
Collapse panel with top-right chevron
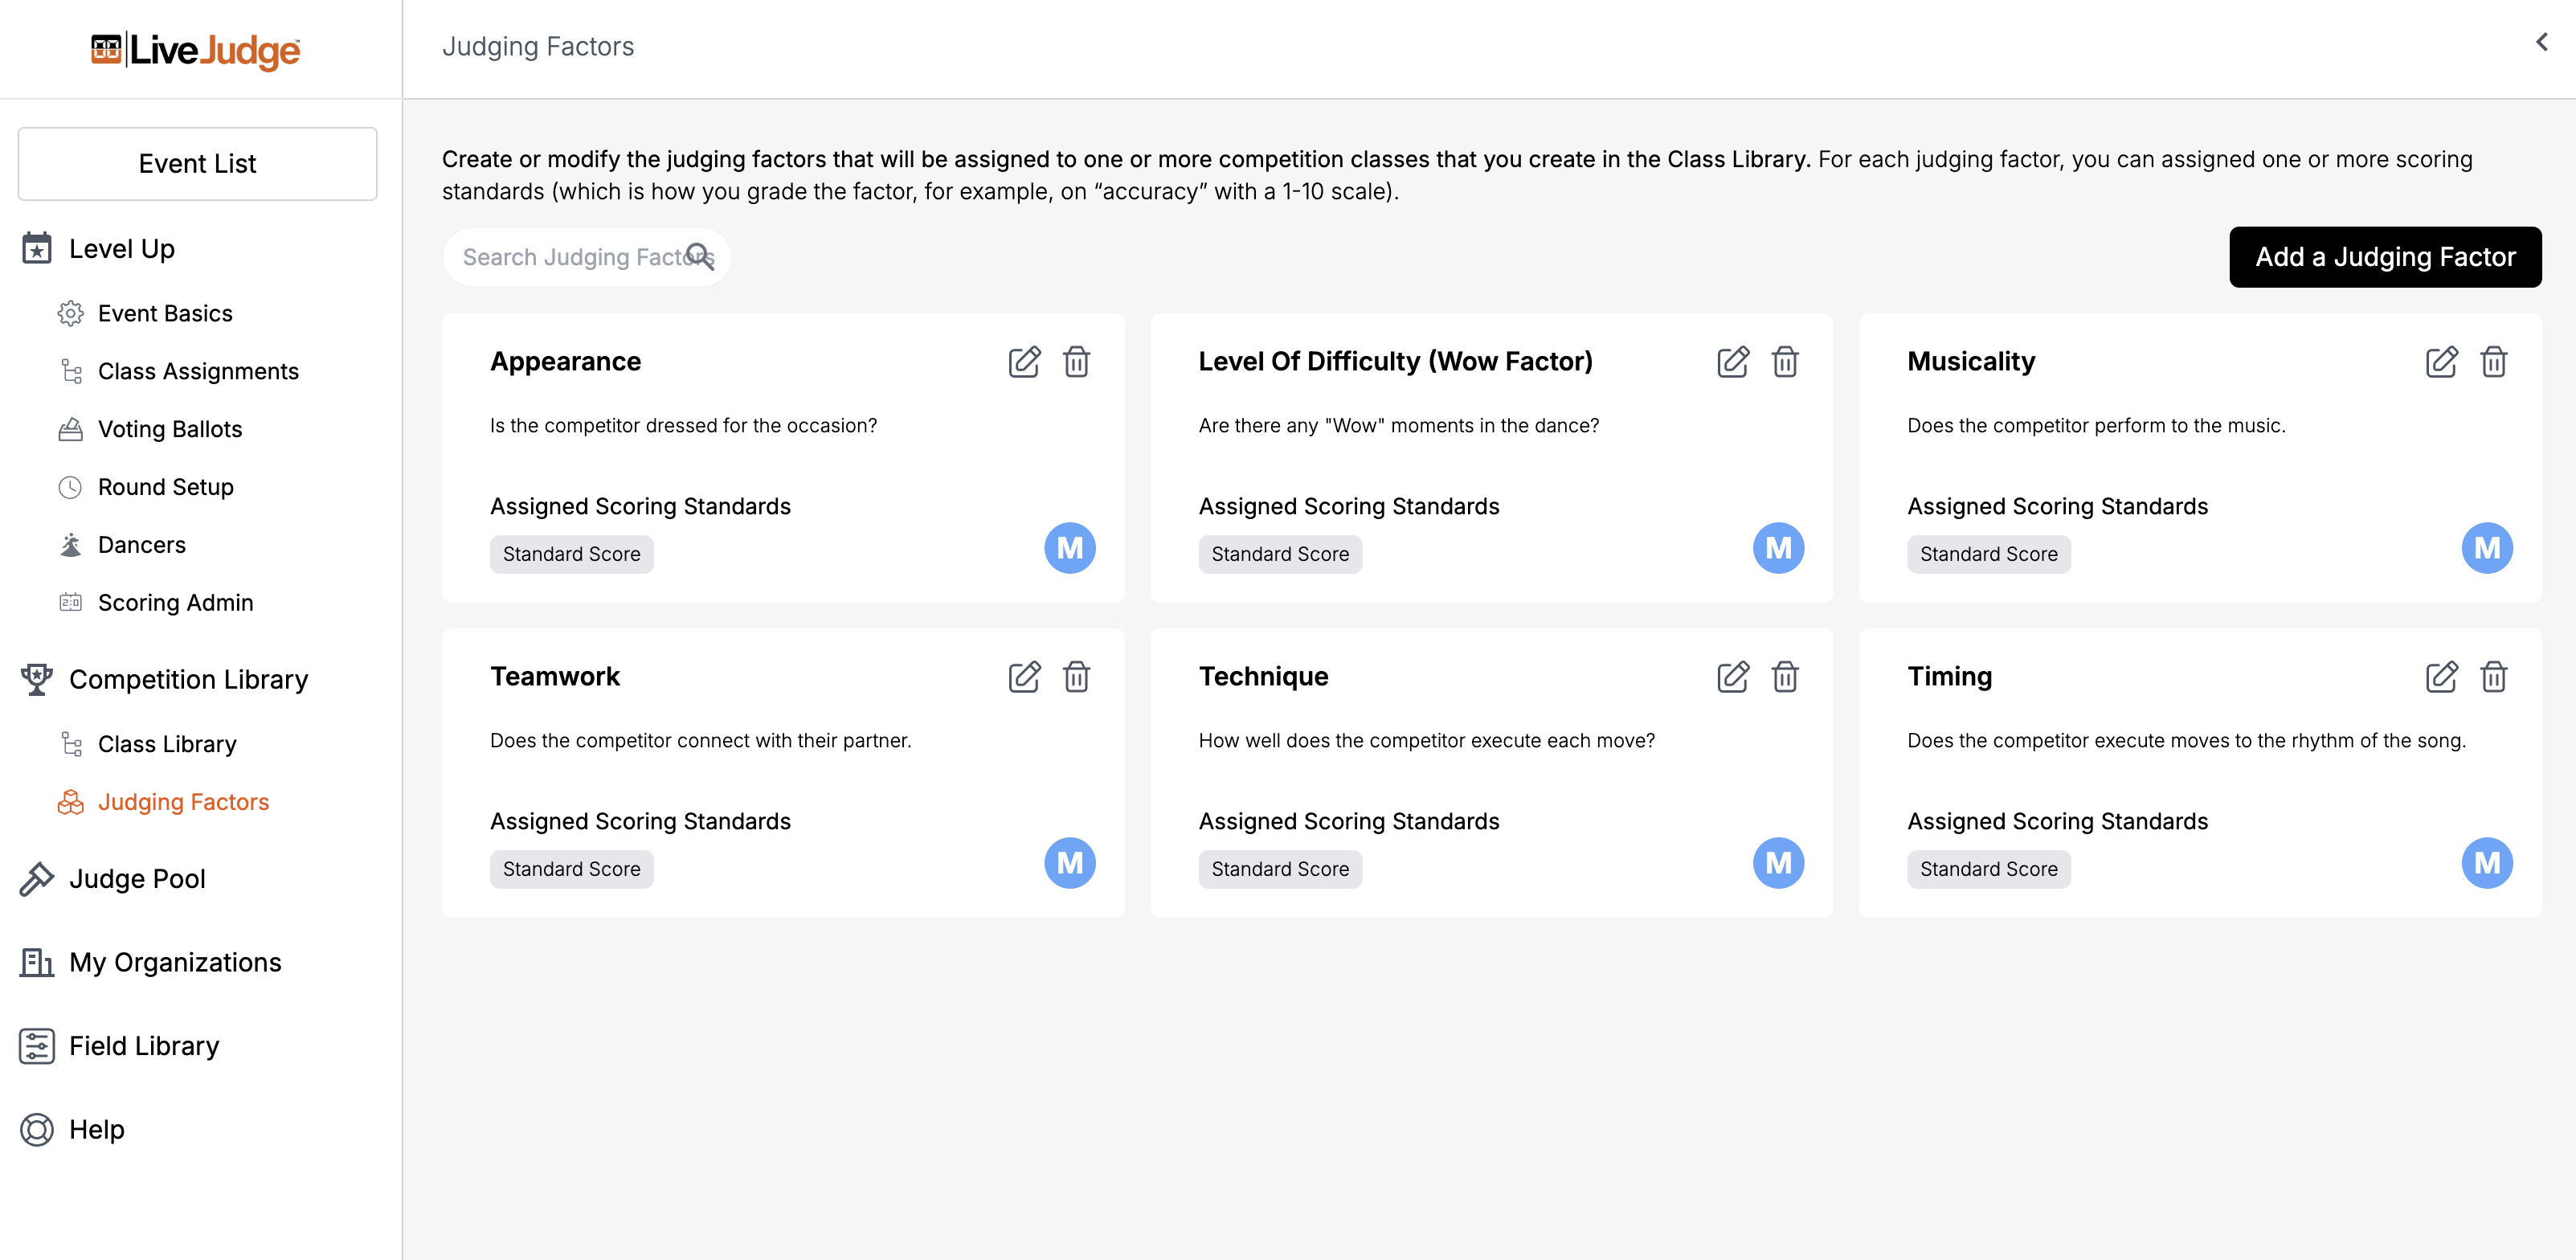point(2541,42)
